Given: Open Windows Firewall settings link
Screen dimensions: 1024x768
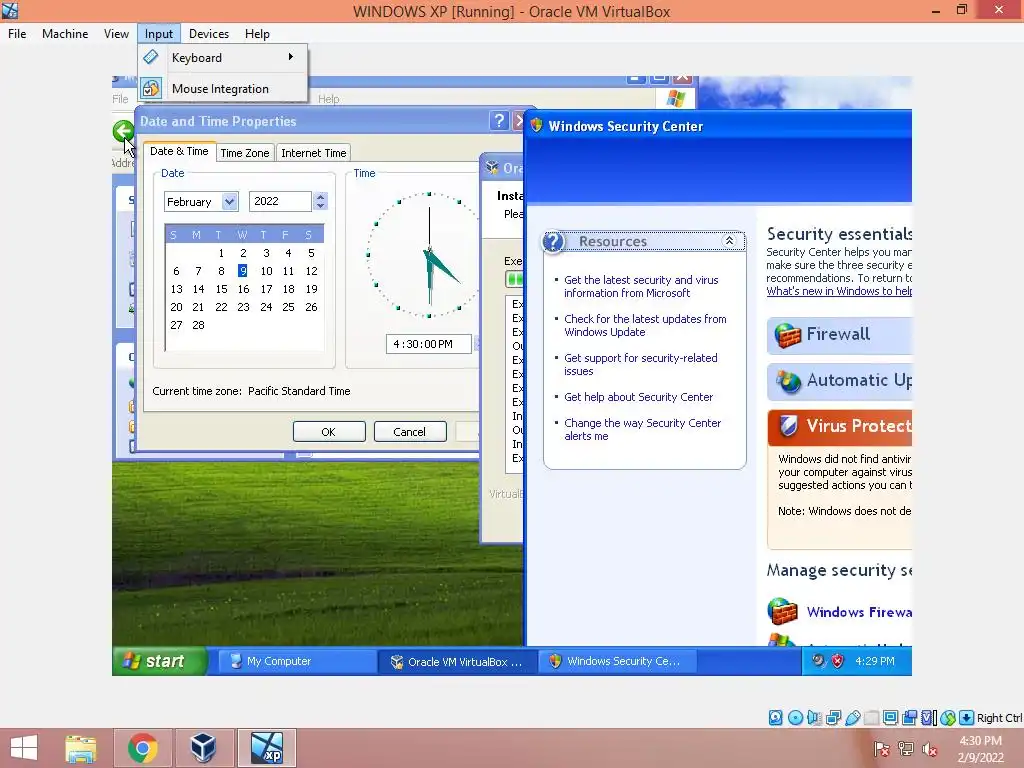Looking at the screenshot, I should pos(859,612).
